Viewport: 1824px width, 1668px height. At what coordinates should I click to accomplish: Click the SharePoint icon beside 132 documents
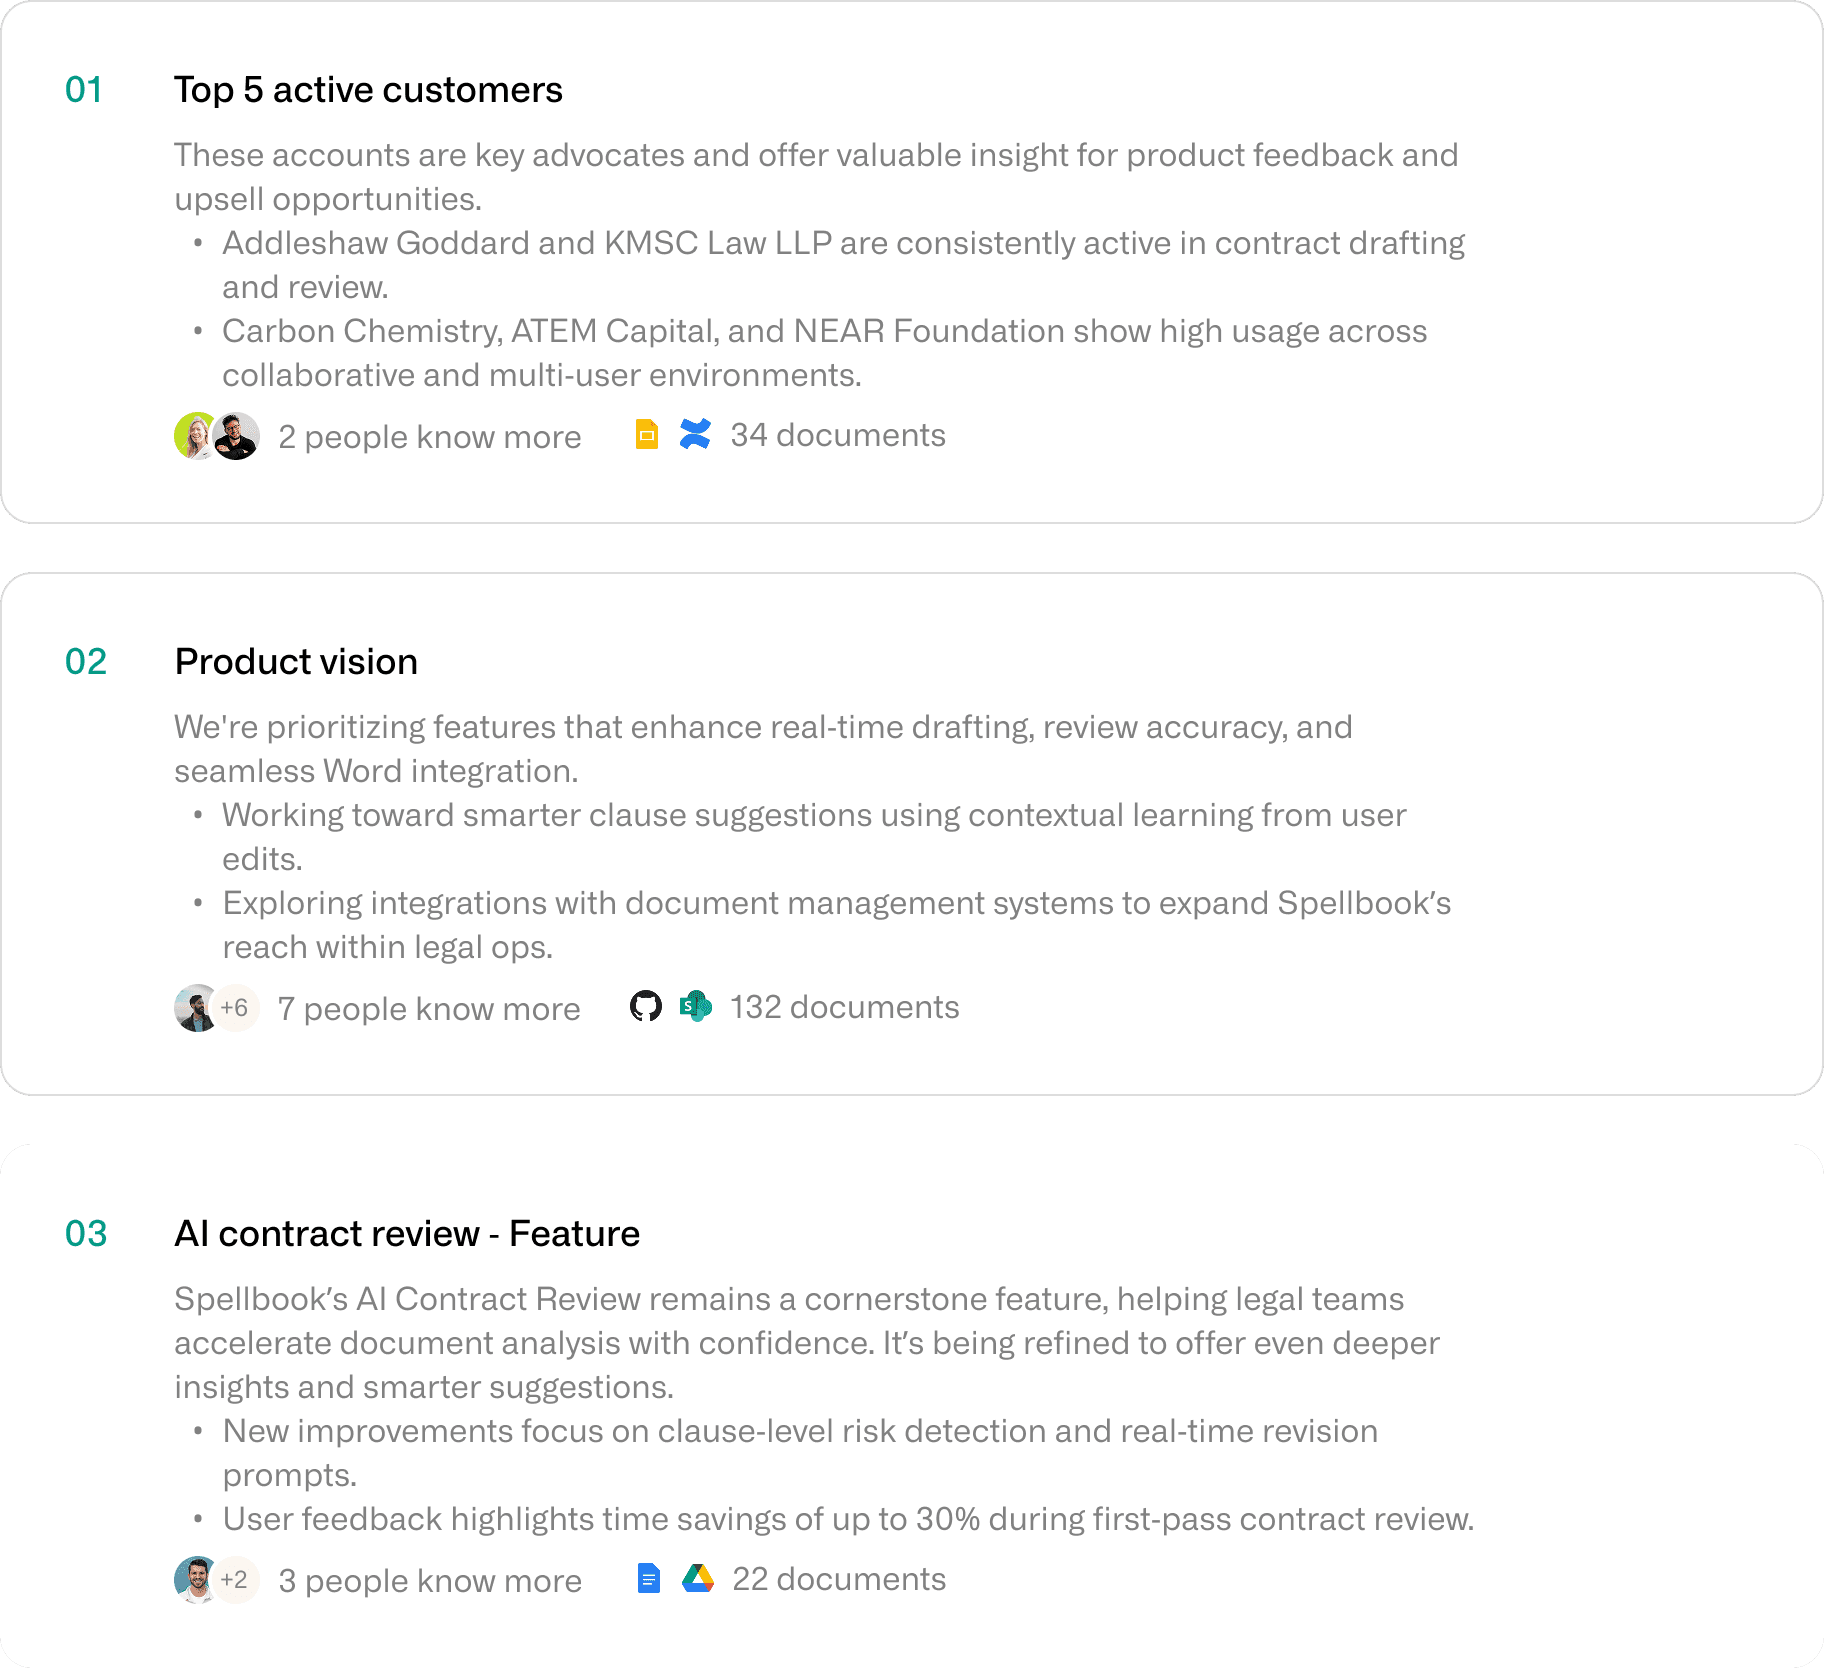tap(696, 1006)
